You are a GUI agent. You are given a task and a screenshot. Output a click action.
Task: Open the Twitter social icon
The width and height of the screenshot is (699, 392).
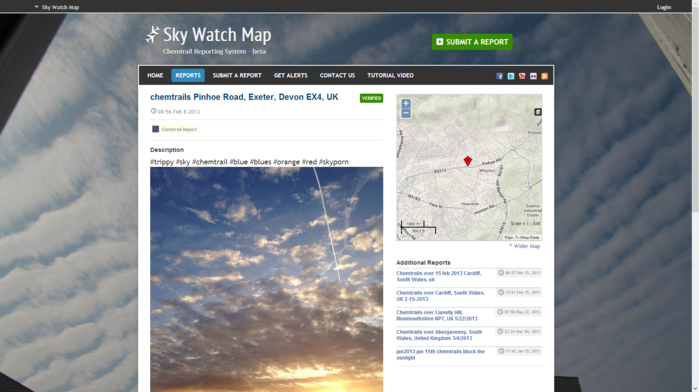click(511, 76)
